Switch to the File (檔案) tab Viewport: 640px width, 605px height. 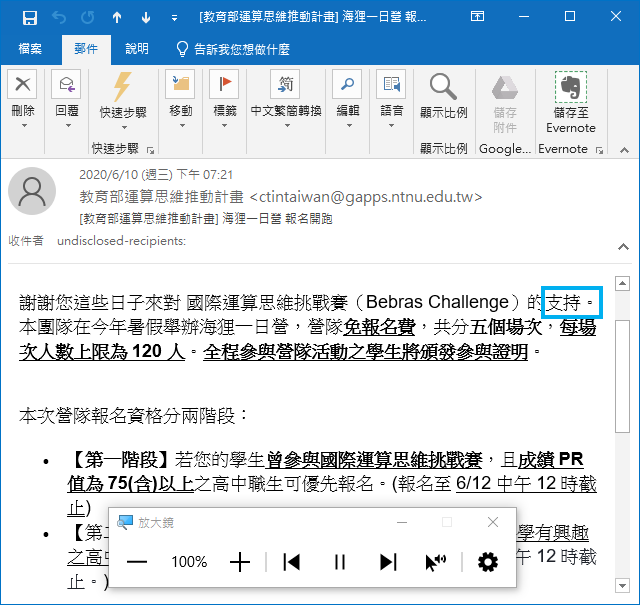[x=30, y=49]
